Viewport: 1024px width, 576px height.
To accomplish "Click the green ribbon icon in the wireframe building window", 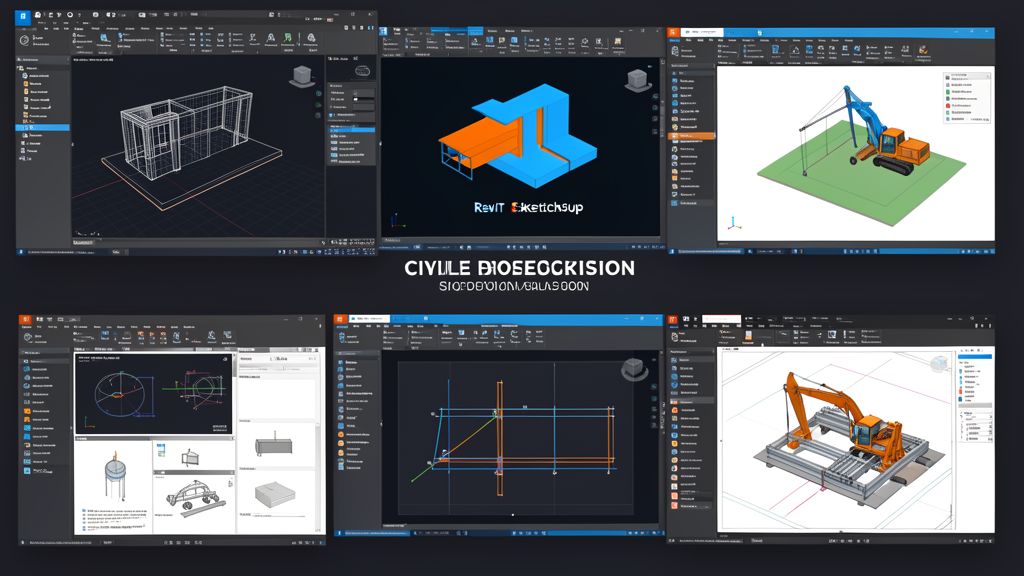I will click(x=288, y=38).
